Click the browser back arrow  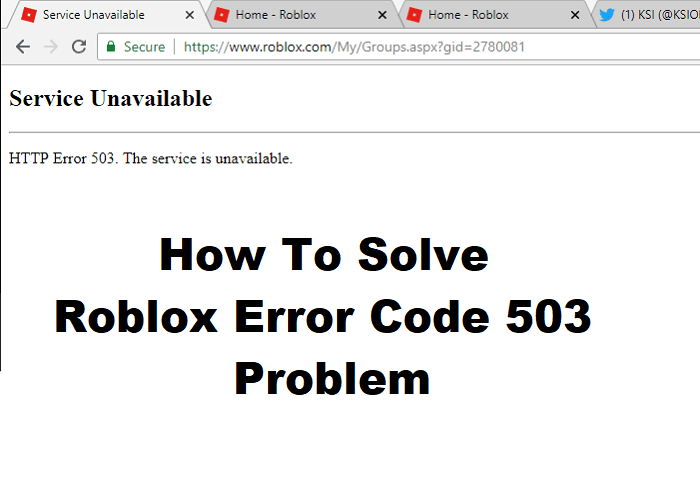tap(23, 46)
